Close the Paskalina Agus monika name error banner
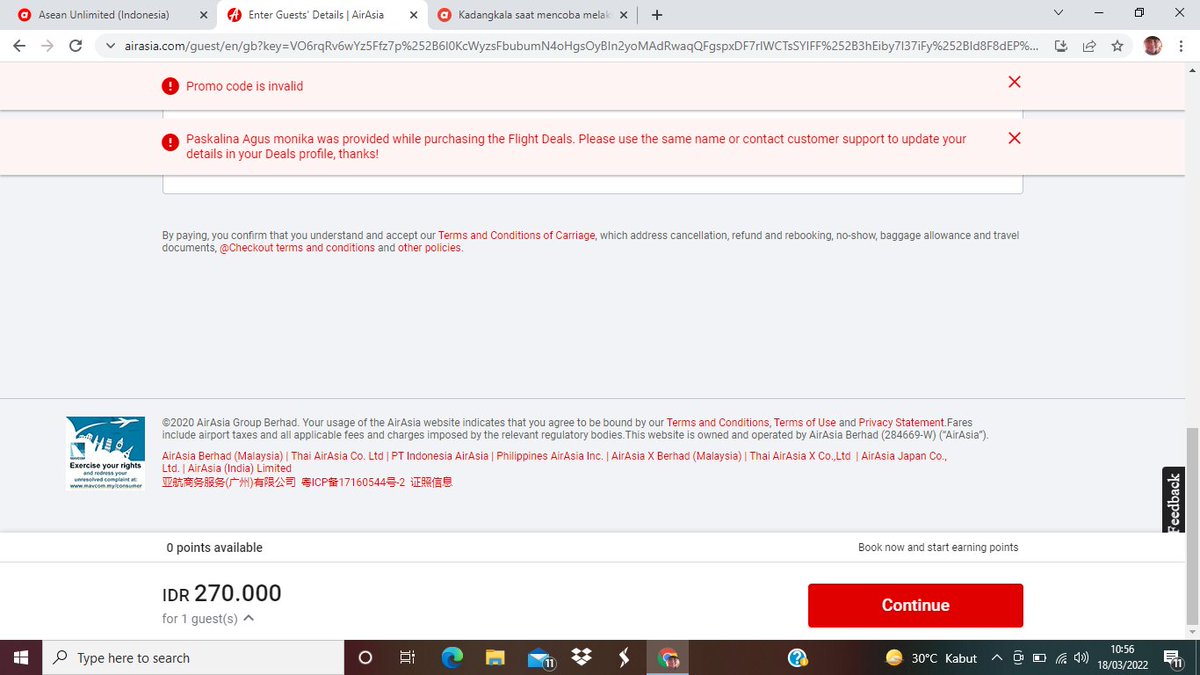 click(x=1014, y=138)
